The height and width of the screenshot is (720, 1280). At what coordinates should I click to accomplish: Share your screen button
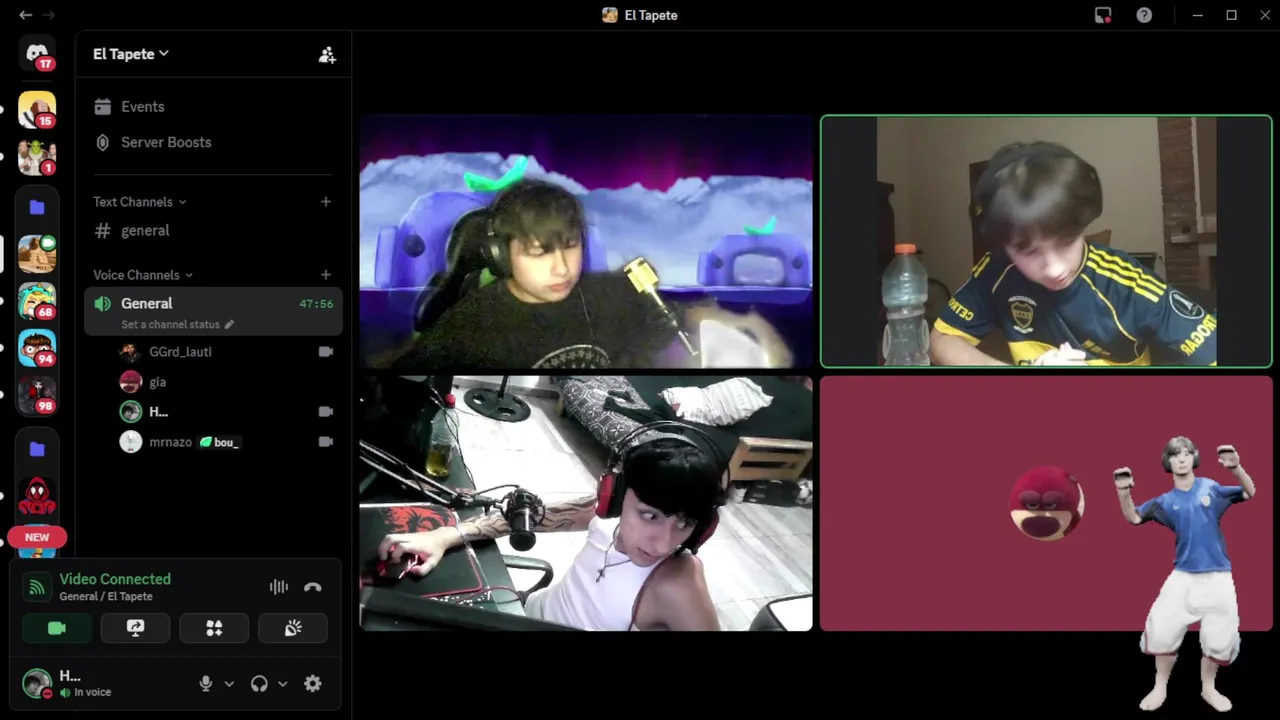tap(135, 628)
